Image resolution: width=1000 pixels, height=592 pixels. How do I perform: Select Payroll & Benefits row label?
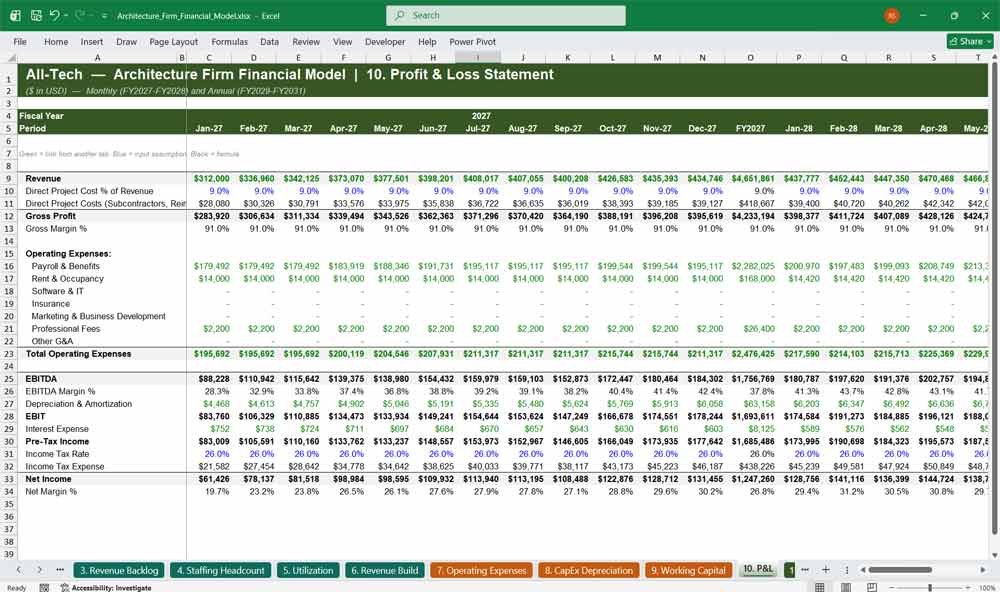pos(66,266)
